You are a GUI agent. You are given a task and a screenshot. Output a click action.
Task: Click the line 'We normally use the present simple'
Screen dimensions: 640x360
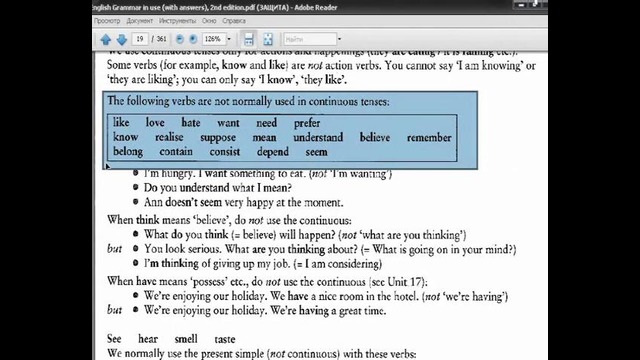(262, 353)
